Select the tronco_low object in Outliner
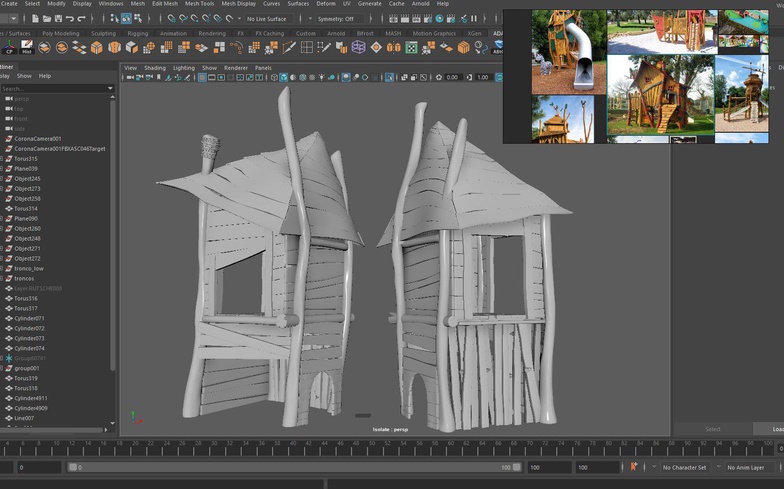This screenshot has width=784, height=489. tap(28, 268)
